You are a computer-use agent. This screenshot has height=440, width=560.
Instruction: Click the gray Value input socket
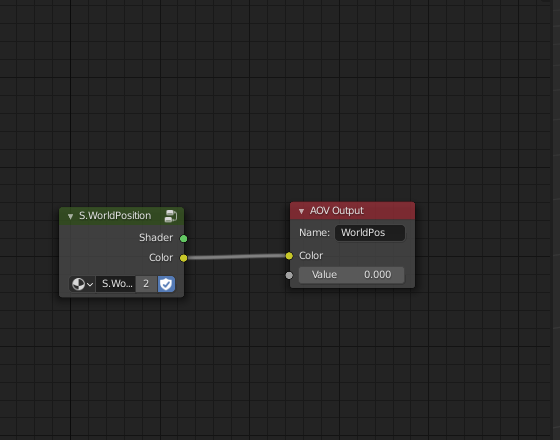point(289,275)
